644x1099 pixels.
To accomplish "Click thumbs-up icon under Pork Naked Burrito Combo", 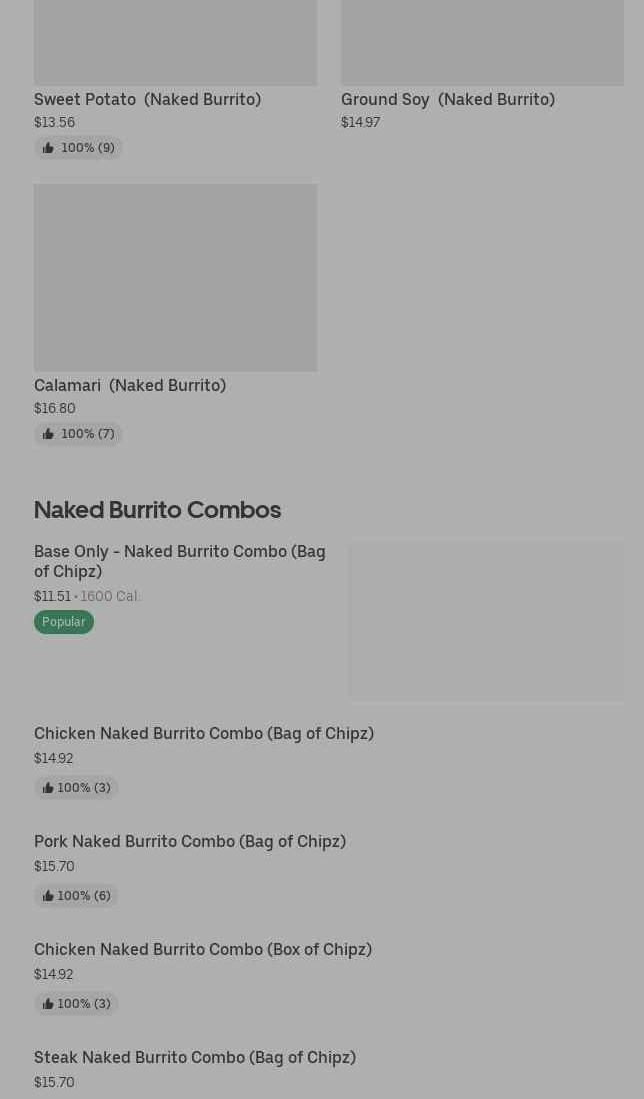I will coord(48,896).
